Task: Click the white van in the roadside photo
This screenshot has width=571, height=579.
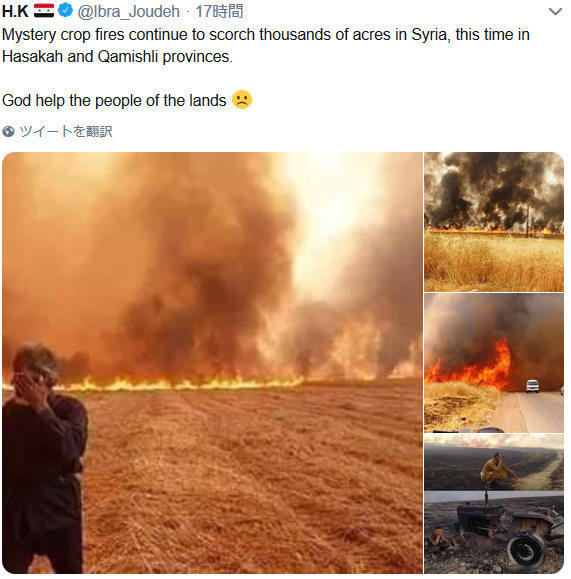Action: tap(532, 386)
